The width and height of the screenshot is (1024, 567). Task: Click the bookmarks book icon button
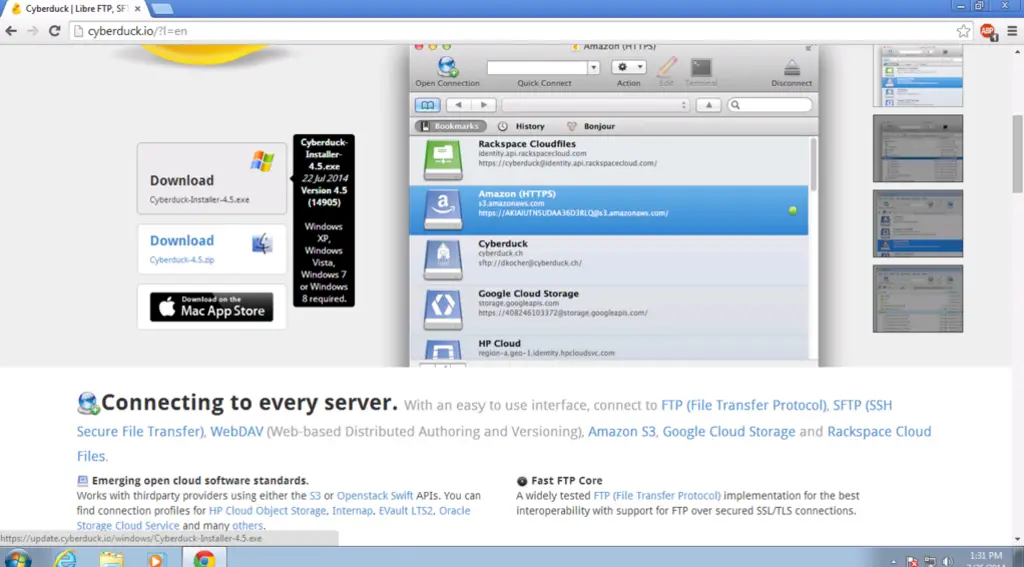pyautogui.click(x=427, y=105)
